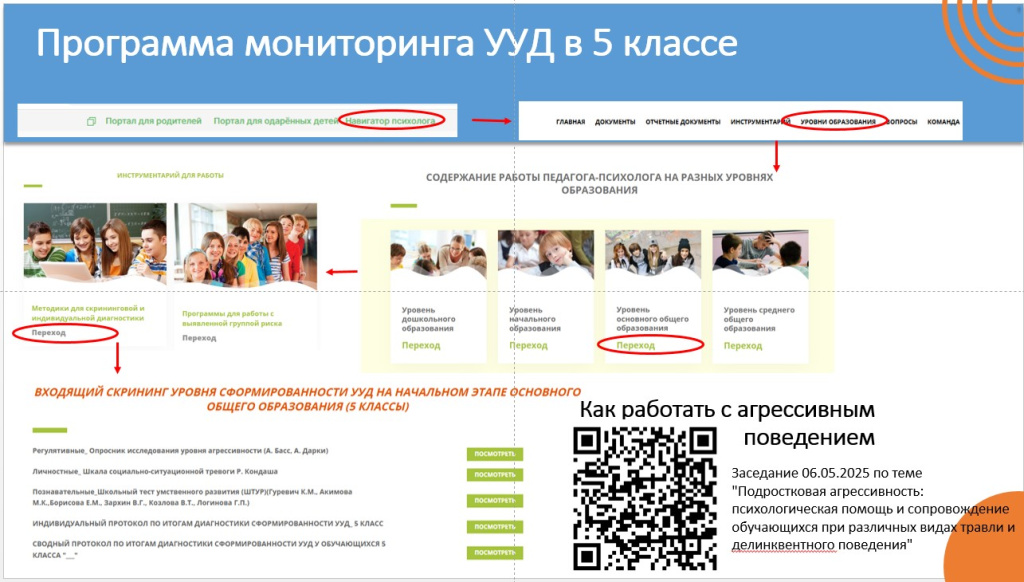Click ПОСМОТРЕТЬ for ИНДИВИДУАЛЬНЫЙ ПРОТОКОЛ
1024x582 pixels.
pos(495,527)
